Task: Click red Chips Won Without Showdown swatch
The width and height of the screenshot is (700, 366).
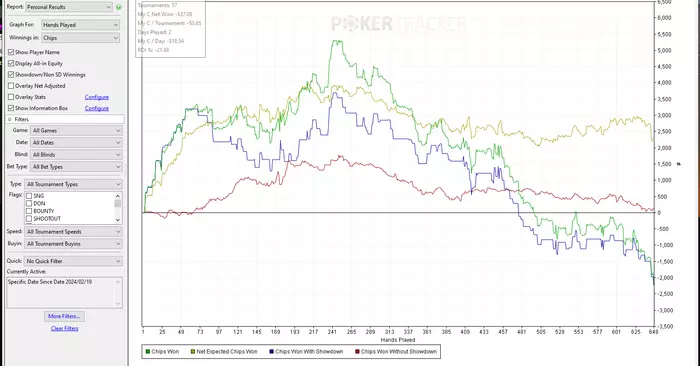Action: 357,352
